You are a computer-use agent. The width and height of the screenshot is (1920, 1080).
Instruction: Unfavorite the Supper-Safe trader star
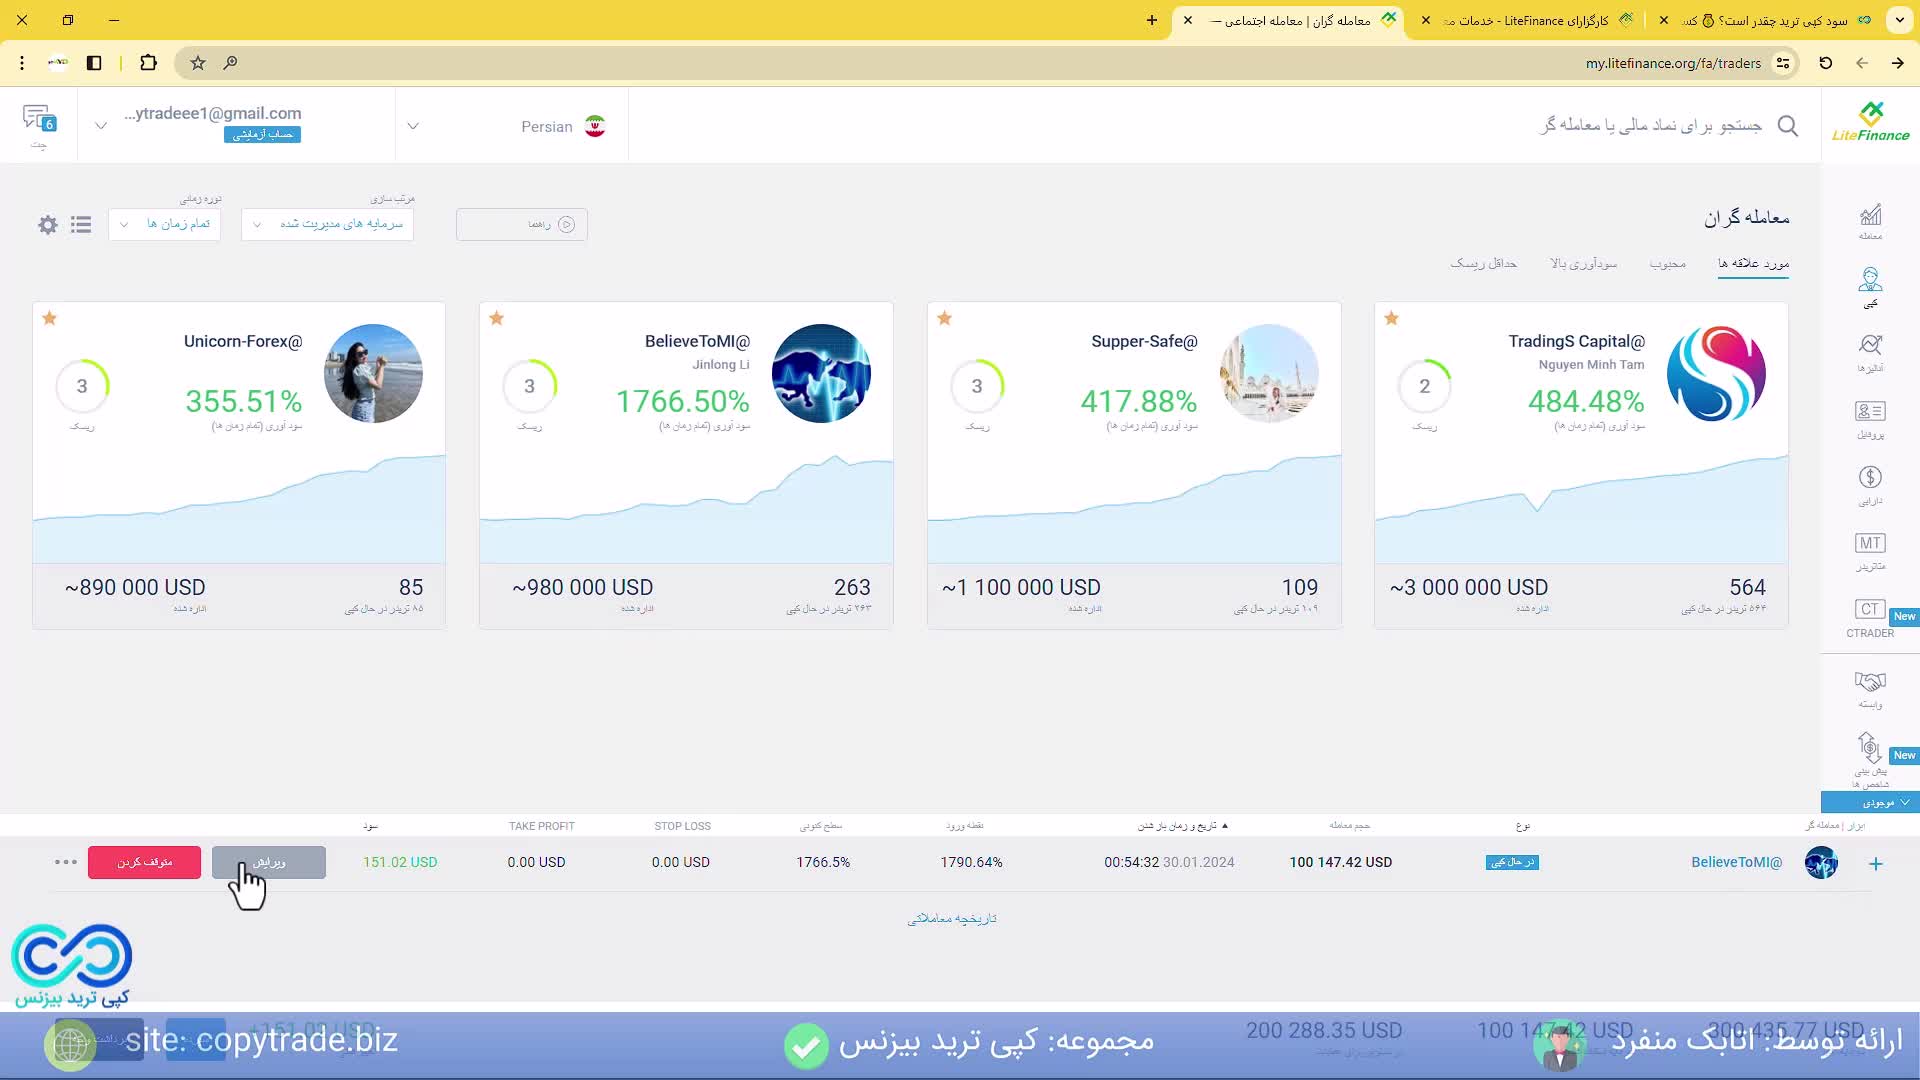944,318
